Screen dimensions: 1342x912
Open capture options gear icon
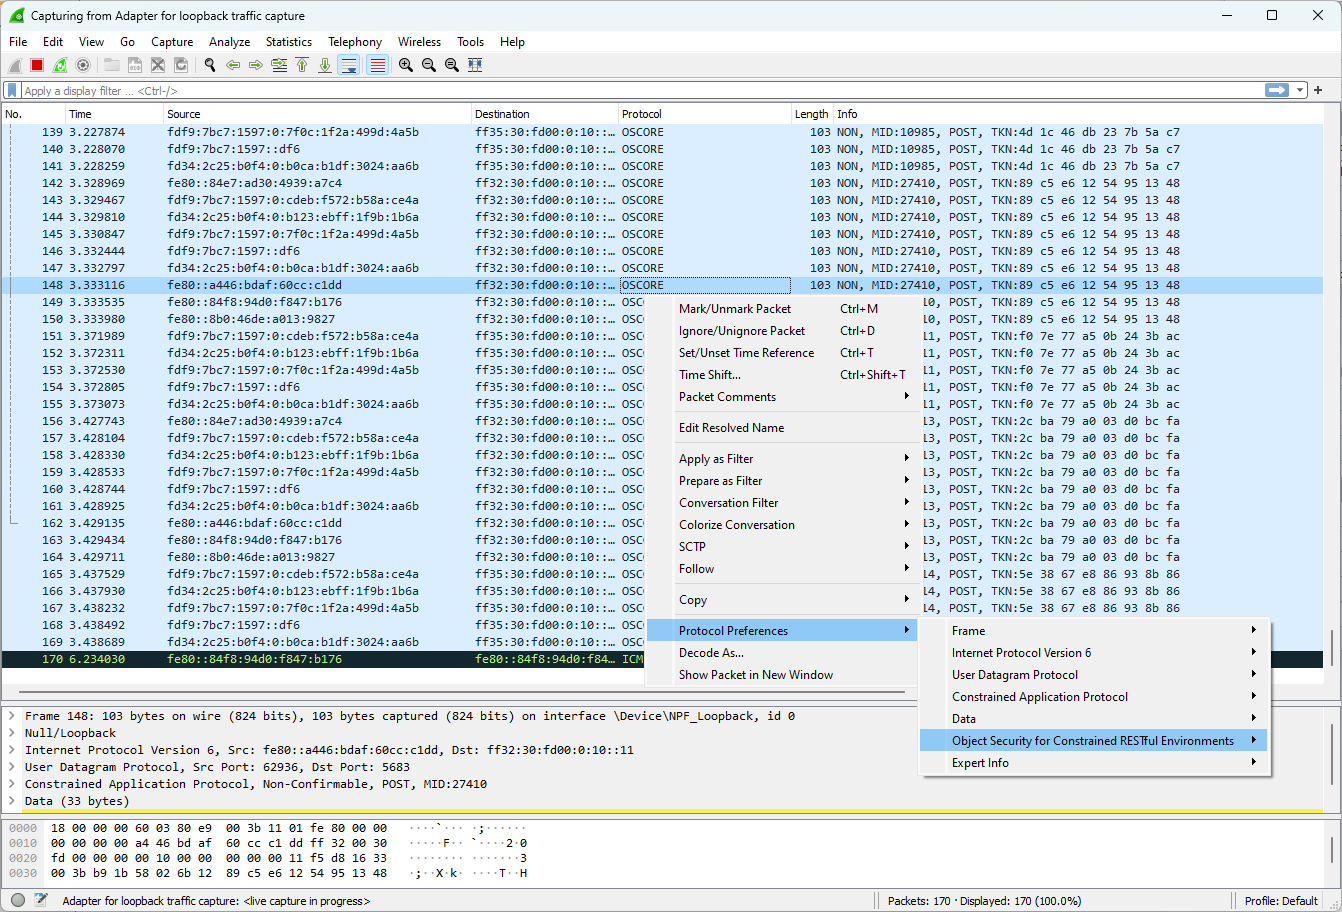83,65
